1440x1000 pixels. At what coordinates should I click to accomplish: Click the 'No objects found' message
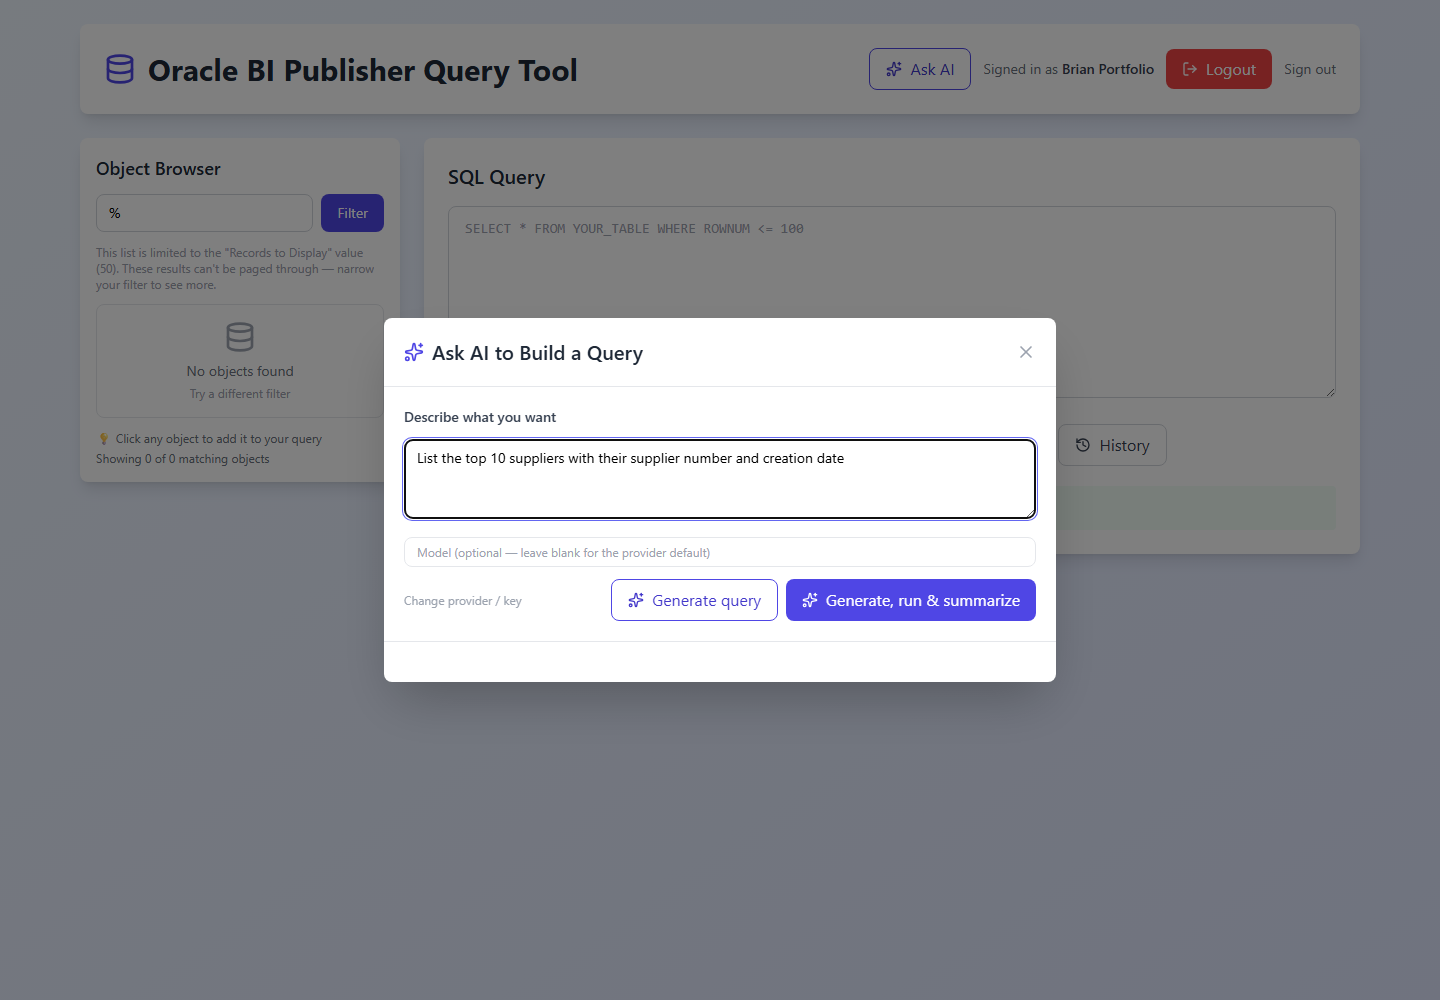(x=240, y=371)
